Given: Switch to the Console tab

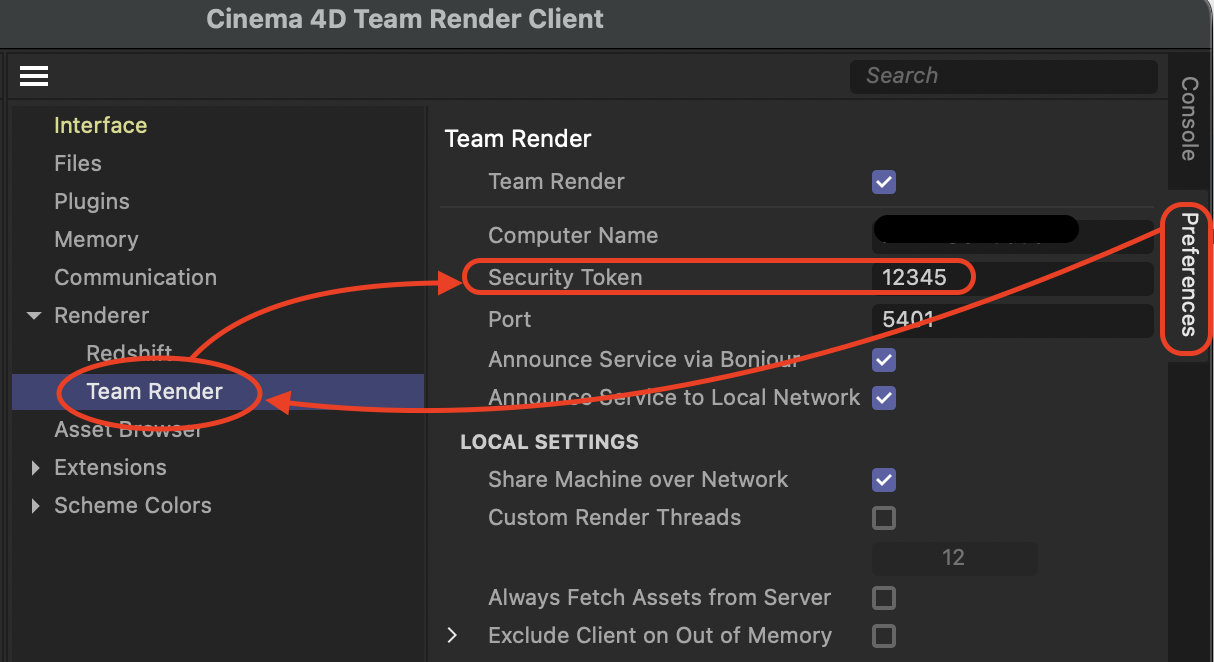Looking at the screenshot, I should [x=1189, y=118].
